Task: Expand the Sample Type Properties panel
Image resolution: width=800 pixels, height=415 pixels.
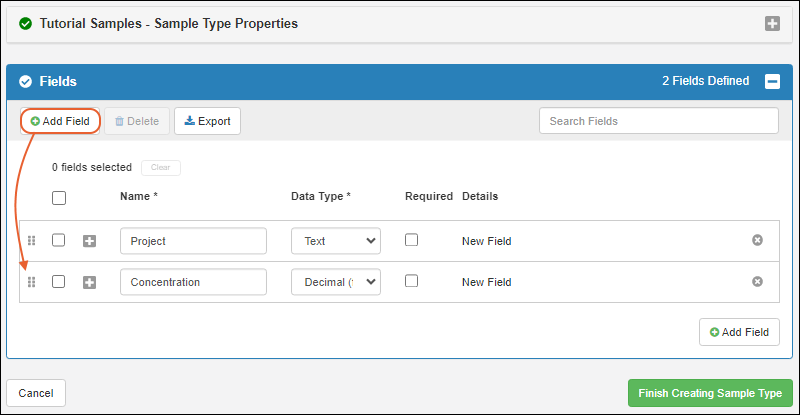Action: click(772, 24)
